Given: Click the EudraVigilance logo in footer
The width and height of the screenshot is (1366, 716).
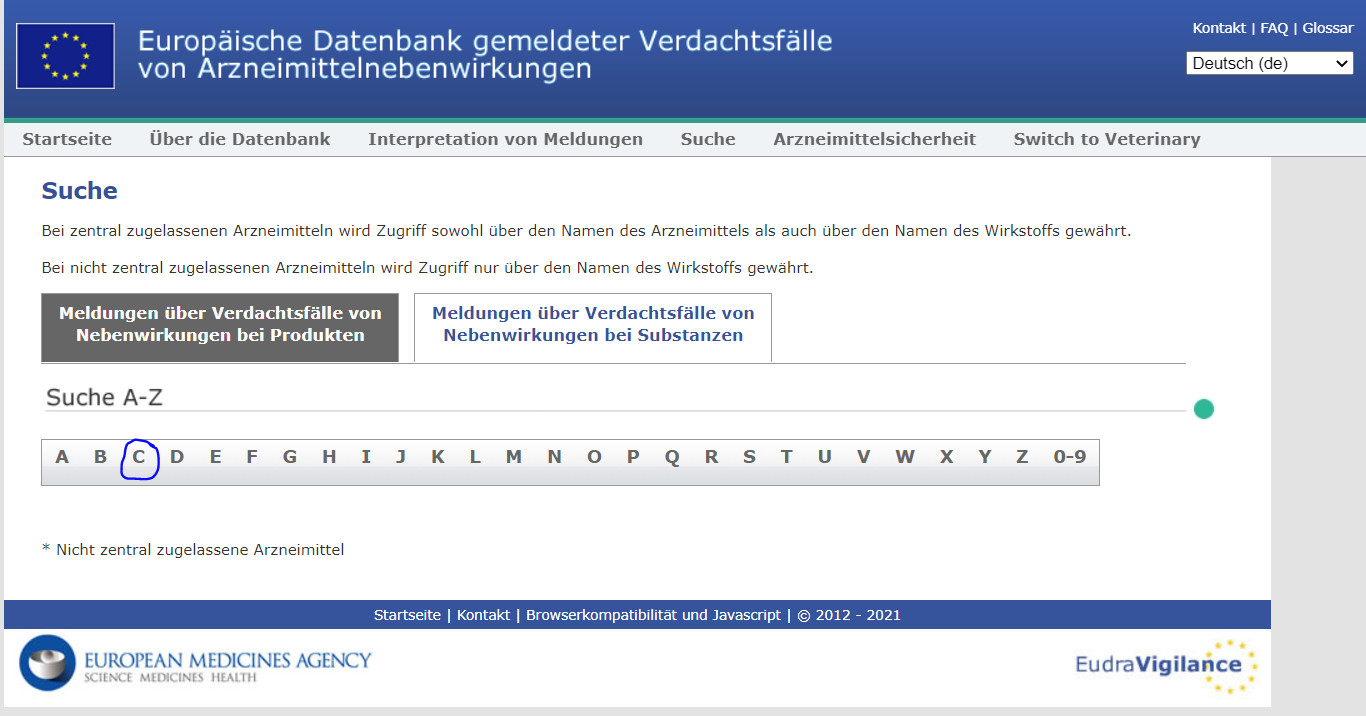Looking at the screenshot, I should point(1166,665).
